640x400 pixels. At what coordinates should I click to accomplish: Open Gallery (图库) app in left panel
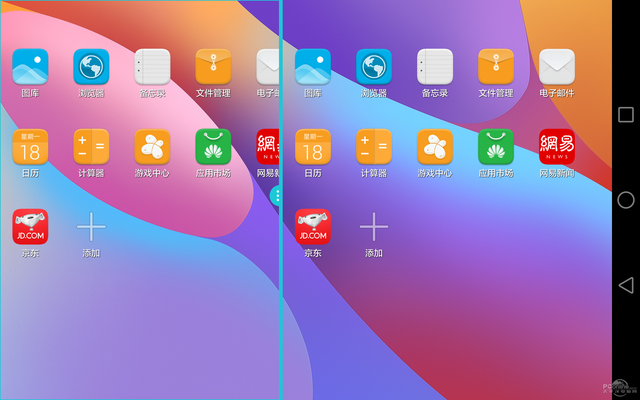pyautogui.click(x=30, y=67)
